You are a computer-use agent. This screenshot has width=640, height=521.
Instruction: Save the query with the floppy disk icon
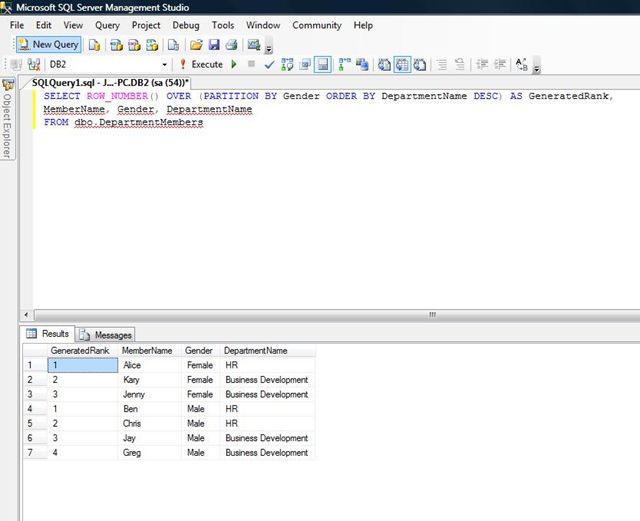coord(213,45)
